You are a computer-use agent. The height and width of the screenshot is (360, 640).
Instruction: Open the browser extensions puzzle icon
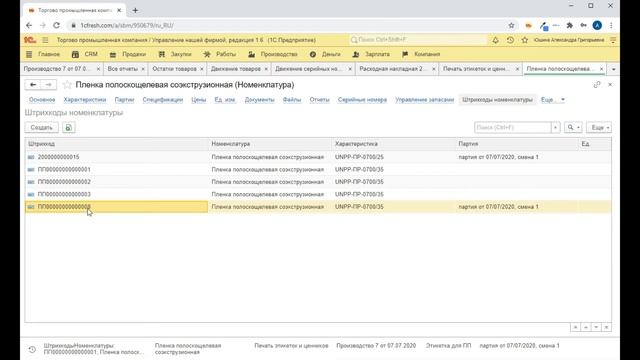[x=569, y=25]
